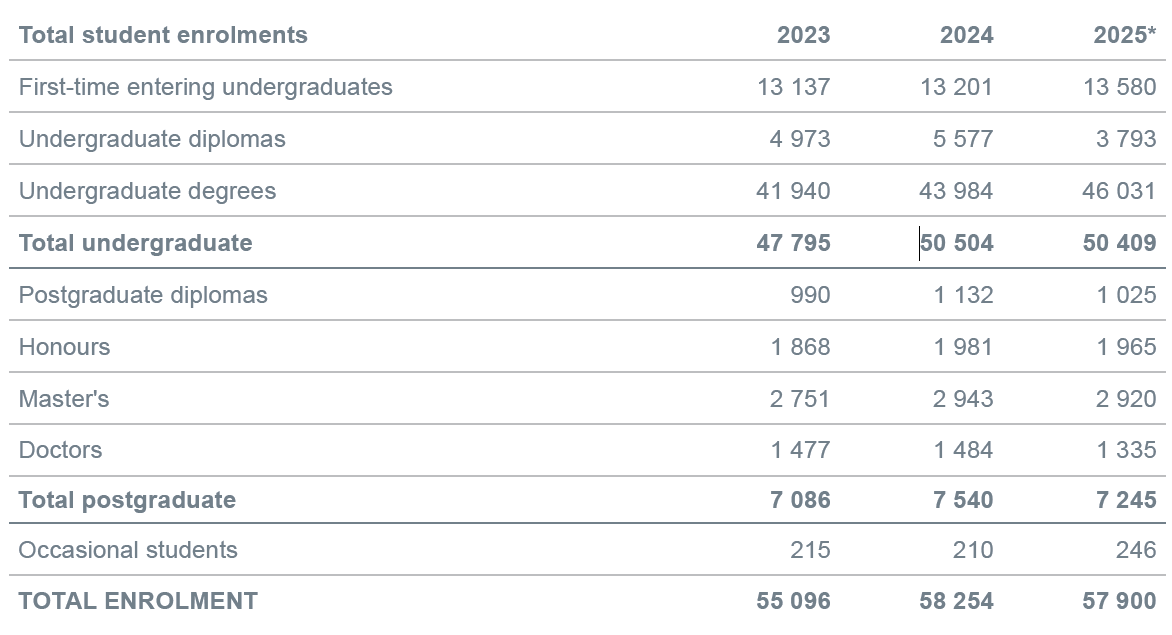This screenshot has height=635, width=1172.
Task: Click the 'Master's' row label
Action: tap(64, 399)
